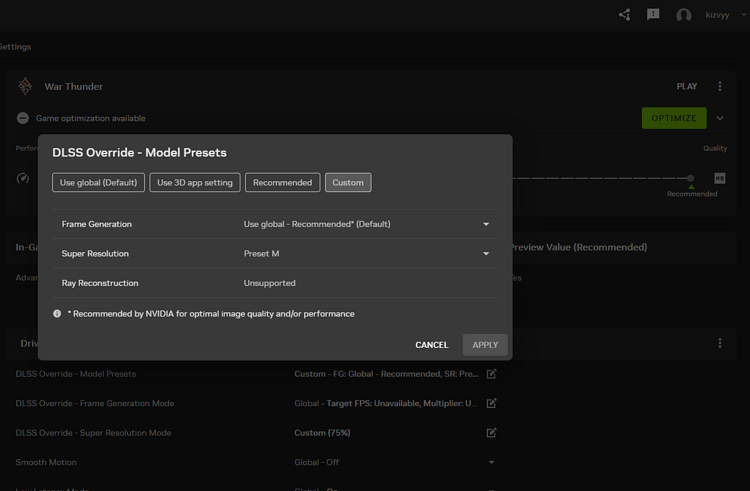Click CANCEL in the DLSS dialog

432,345
